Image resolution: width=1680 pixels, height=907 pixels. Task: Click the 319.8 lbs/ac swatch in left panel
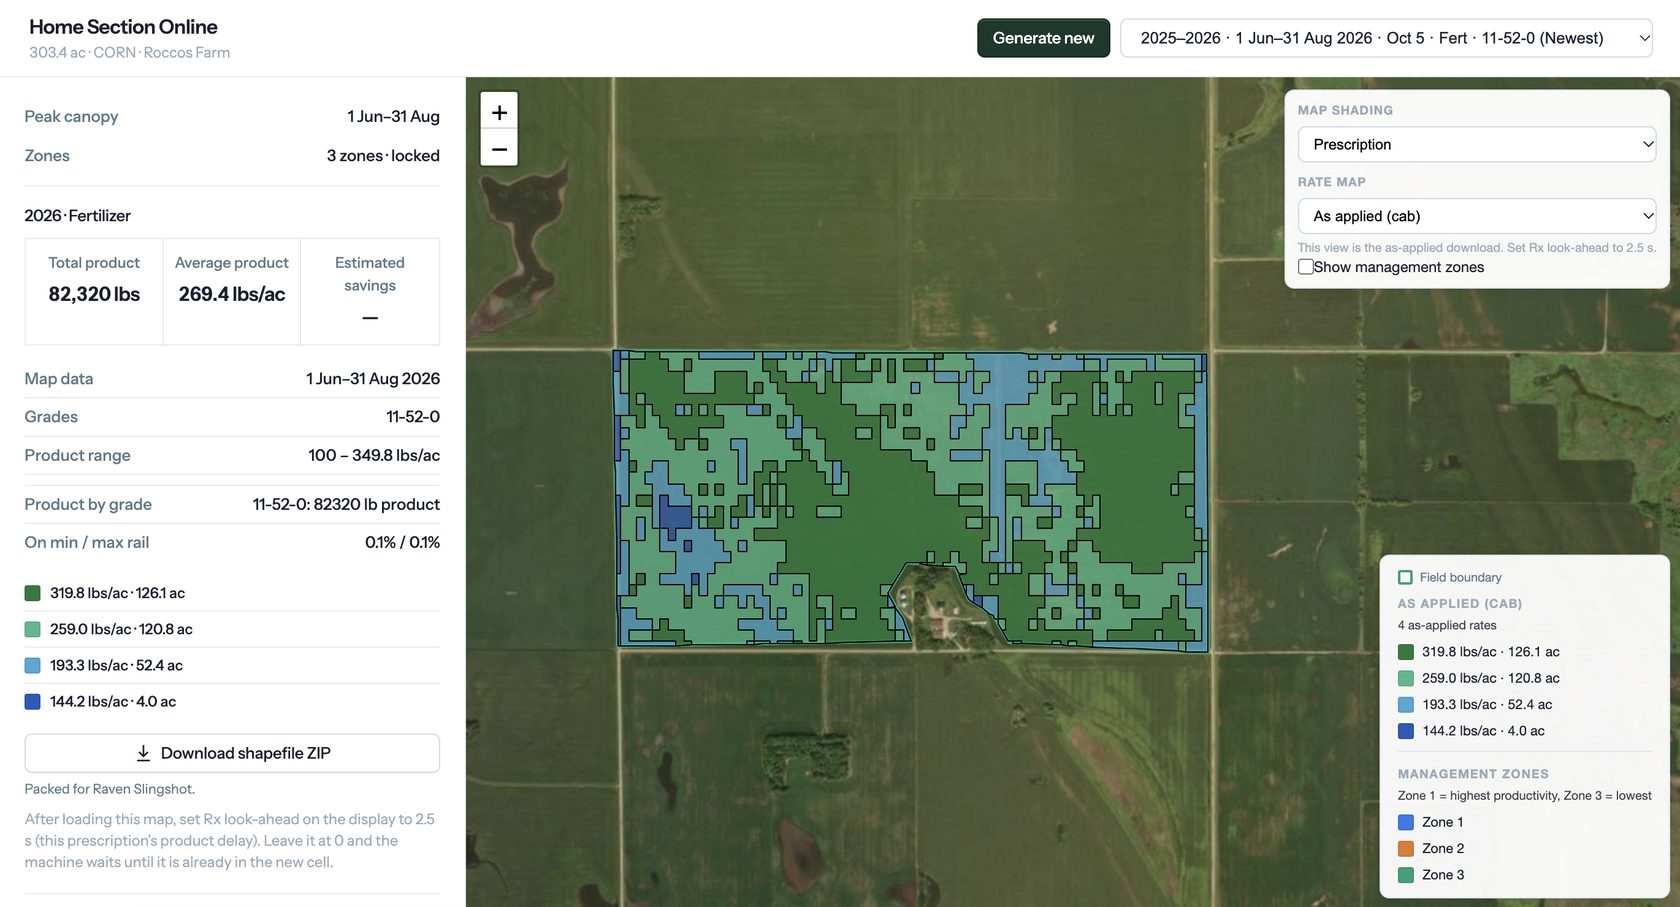pos(32,593)
